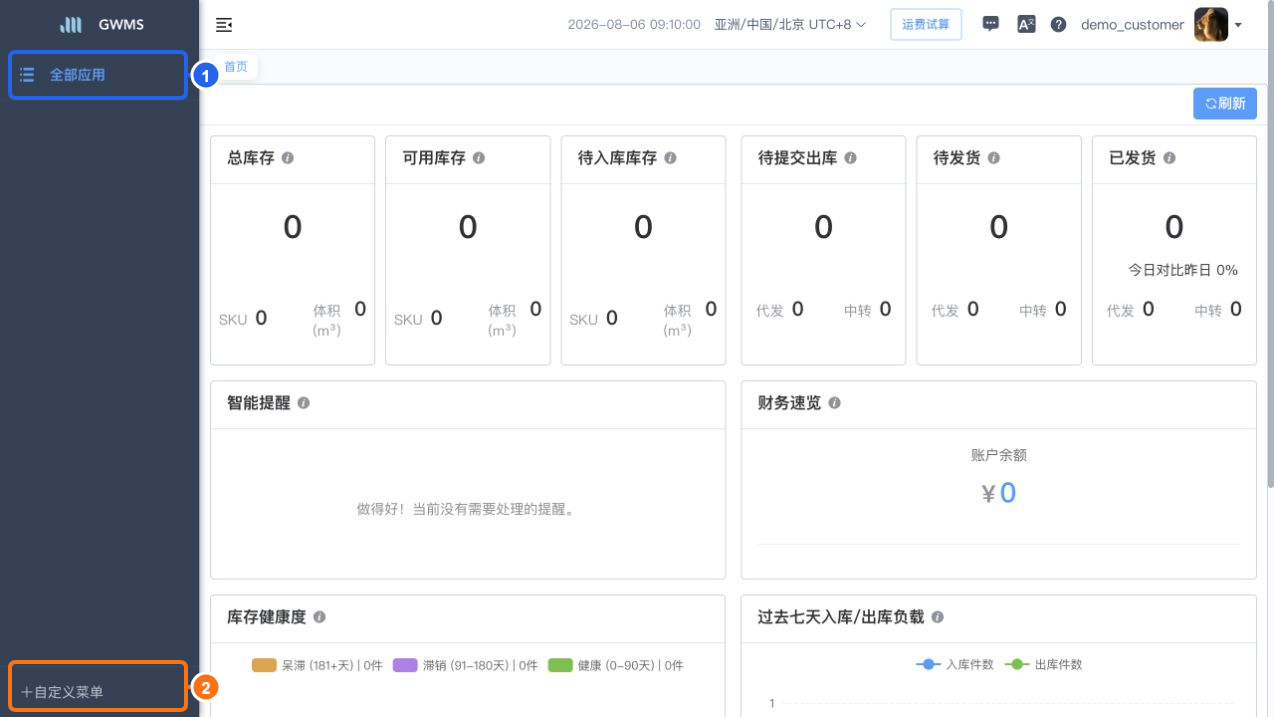Toggle the 健康 (0-90天) legend swatch
The height and width of the screenshot is (717, 1274).
(560, 665)
